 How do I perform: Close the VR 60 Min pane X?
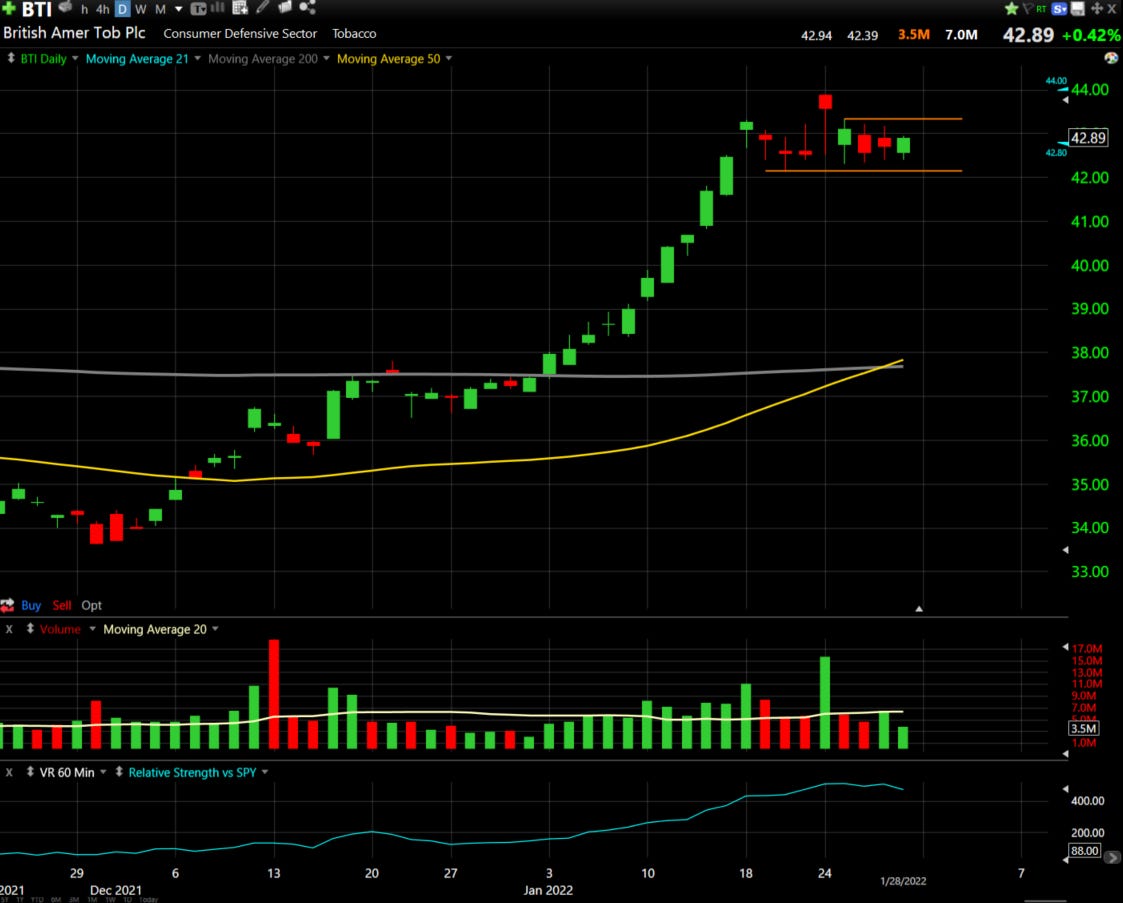coord(9,773)
